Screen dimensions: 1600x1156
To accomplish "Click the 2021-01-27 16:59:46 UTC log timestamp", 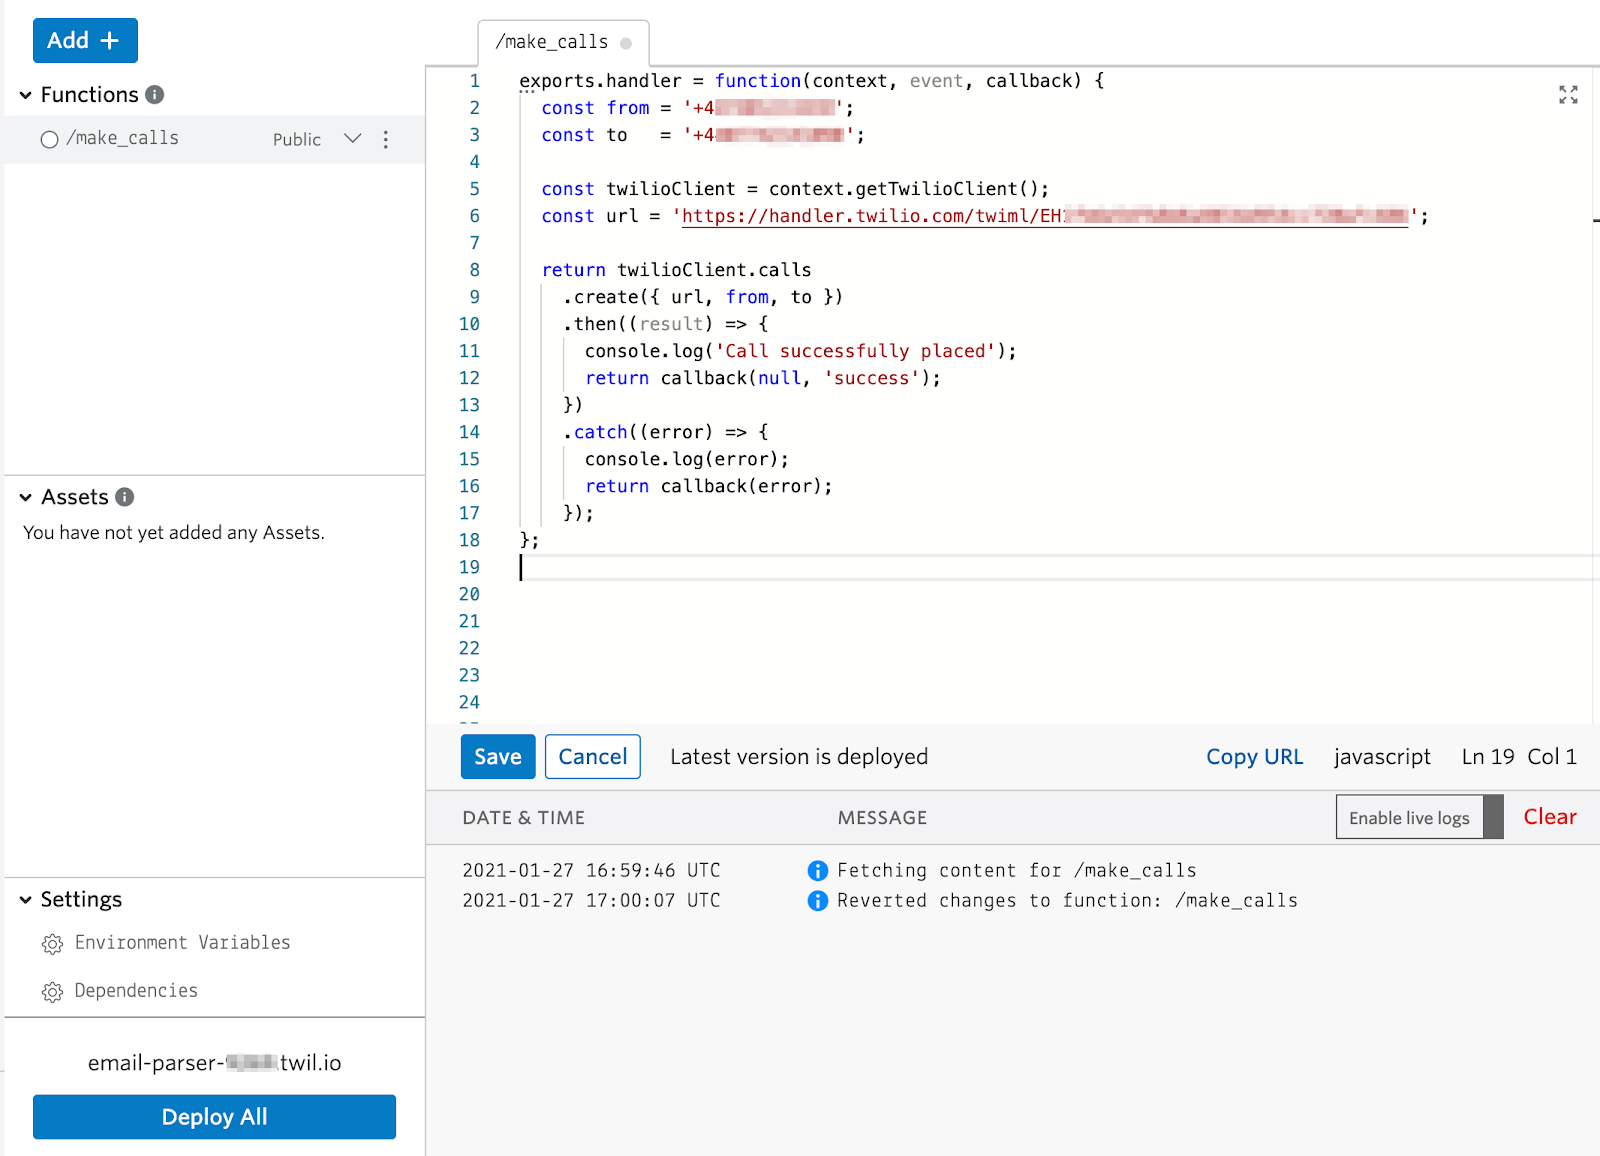I will pyautogui.click(x=591, y=871).
